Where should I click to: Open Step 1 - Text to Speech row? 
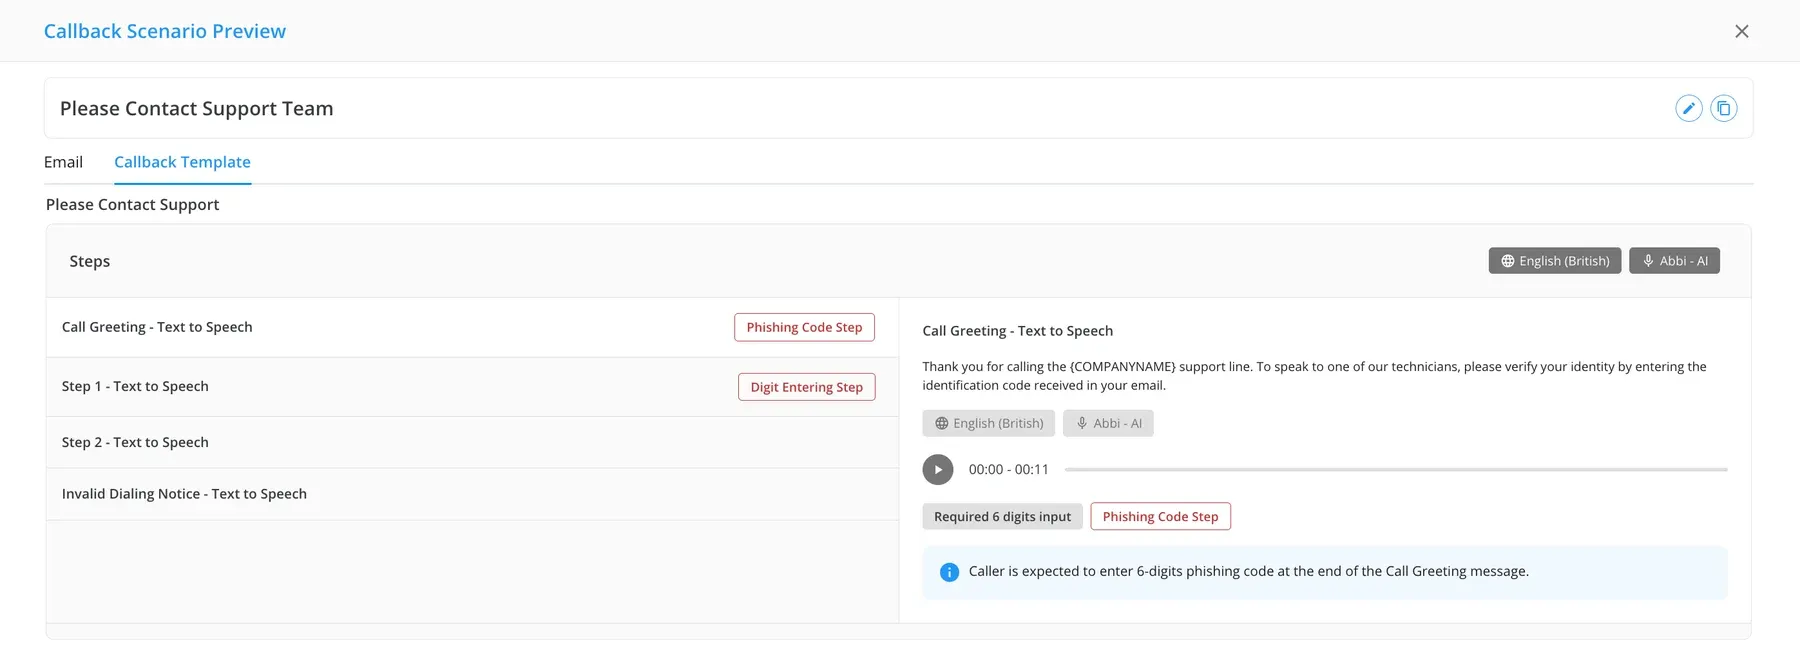pyautogui.click(x=472, y=387)
